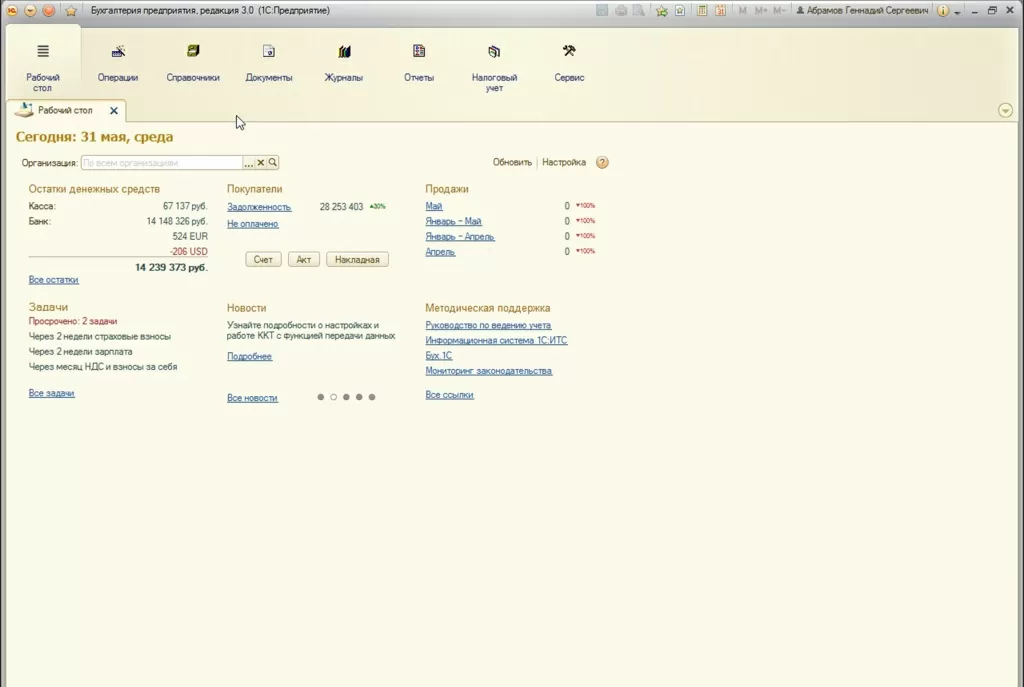Viewport: 1024px width, 687px height.
Task: Open the Бух.1С link
Action: 438,356
